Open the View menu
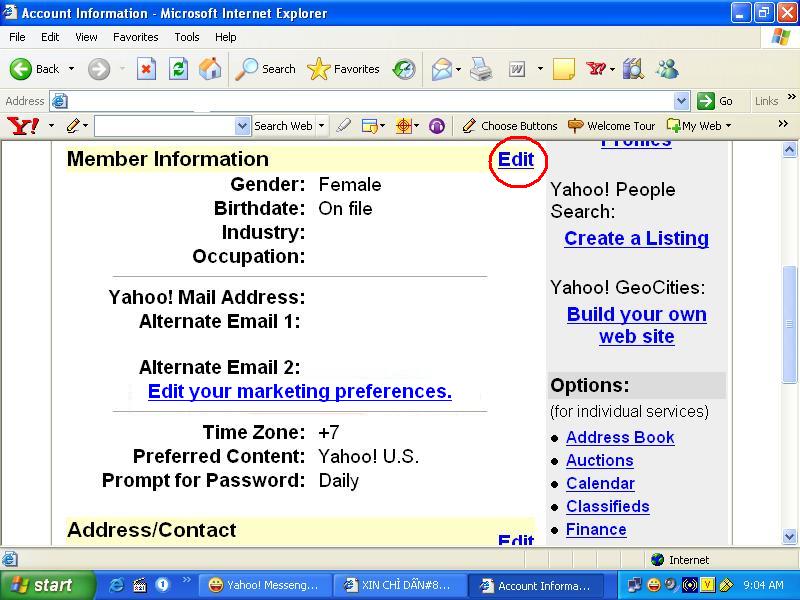The image size is (800, 600). tap(86, 37)
